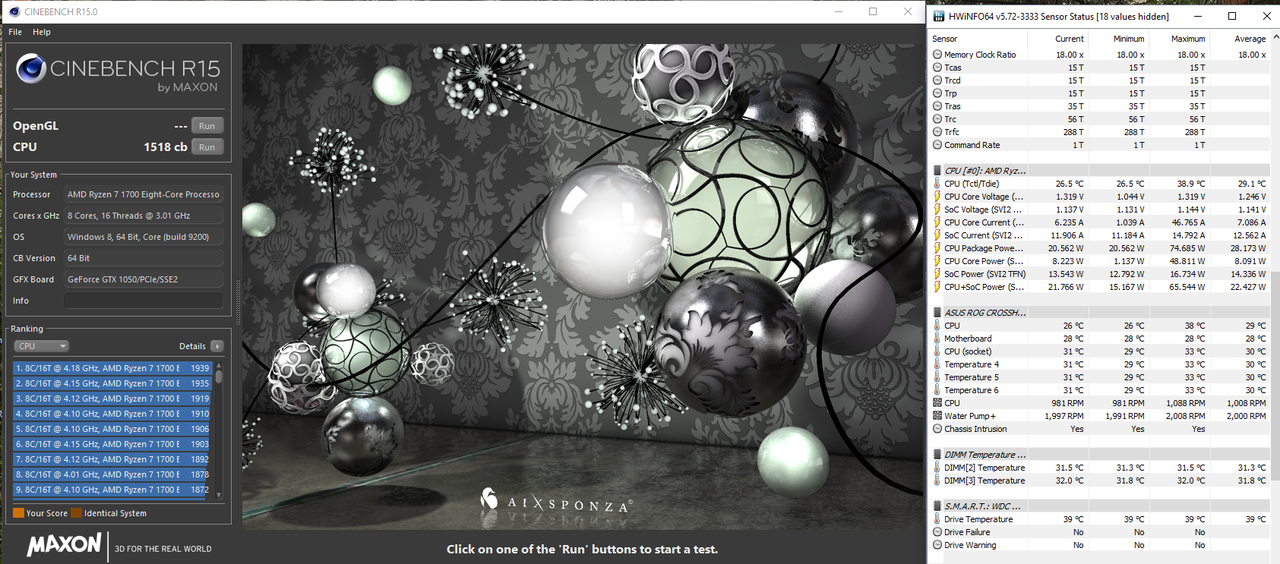Click the S.M.A.R.T. WDC group header icon
Screen dimensions: 1280x564
pos(937,506)
